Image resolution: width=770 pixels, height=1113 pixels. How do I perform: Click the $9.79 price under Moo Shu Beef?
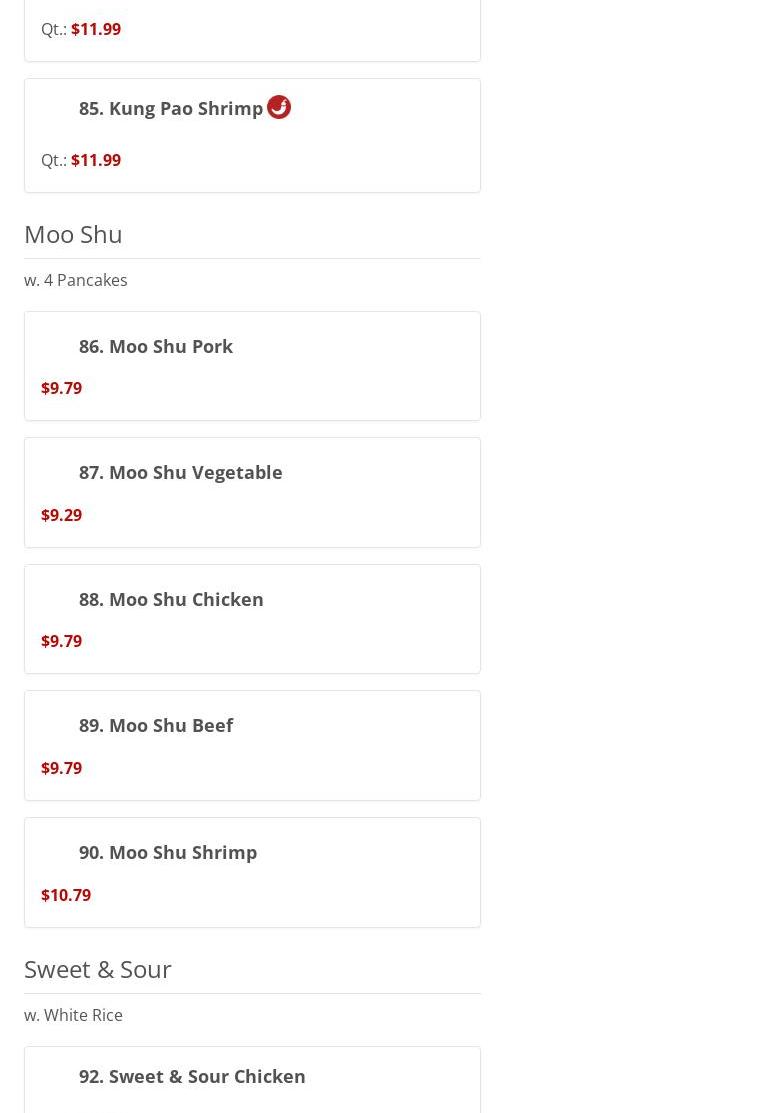tap(62, 768)
